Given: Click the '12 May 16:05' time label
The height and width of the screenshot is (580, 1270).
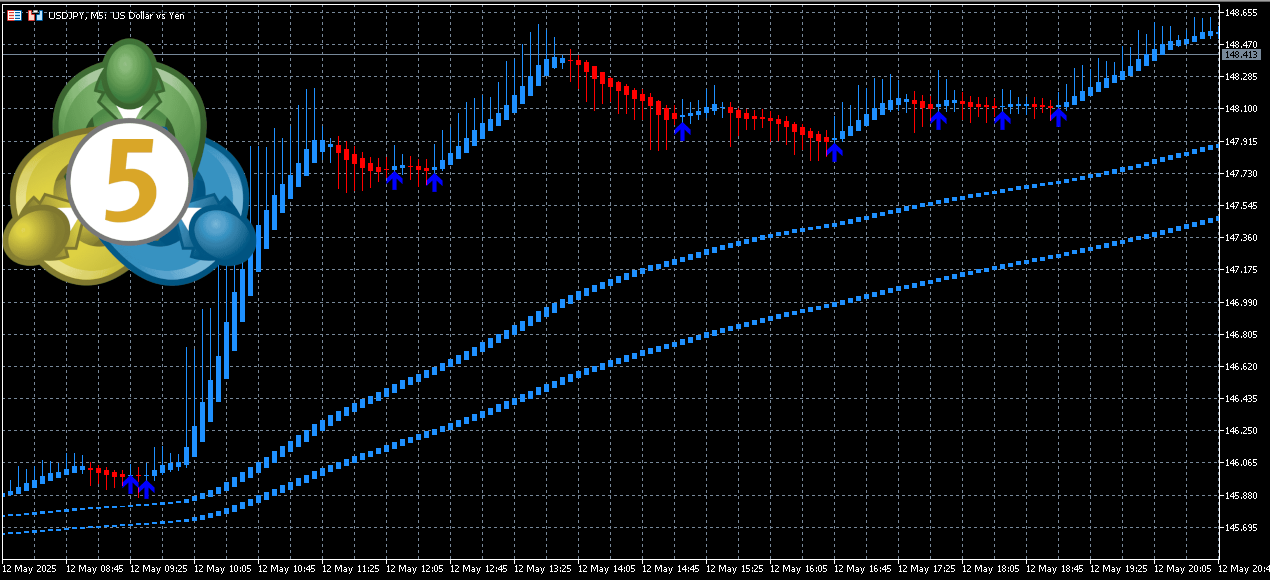Looking at the screenshot, I should click(799, 569).
